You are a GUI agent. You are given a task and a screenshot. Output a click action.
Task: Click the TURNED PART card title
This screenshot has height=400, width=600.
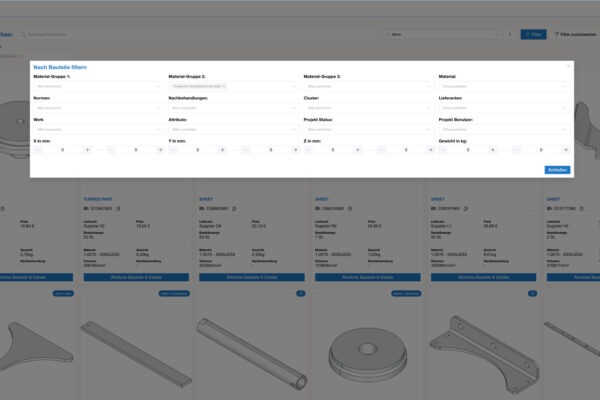click(x=98, y=199)
